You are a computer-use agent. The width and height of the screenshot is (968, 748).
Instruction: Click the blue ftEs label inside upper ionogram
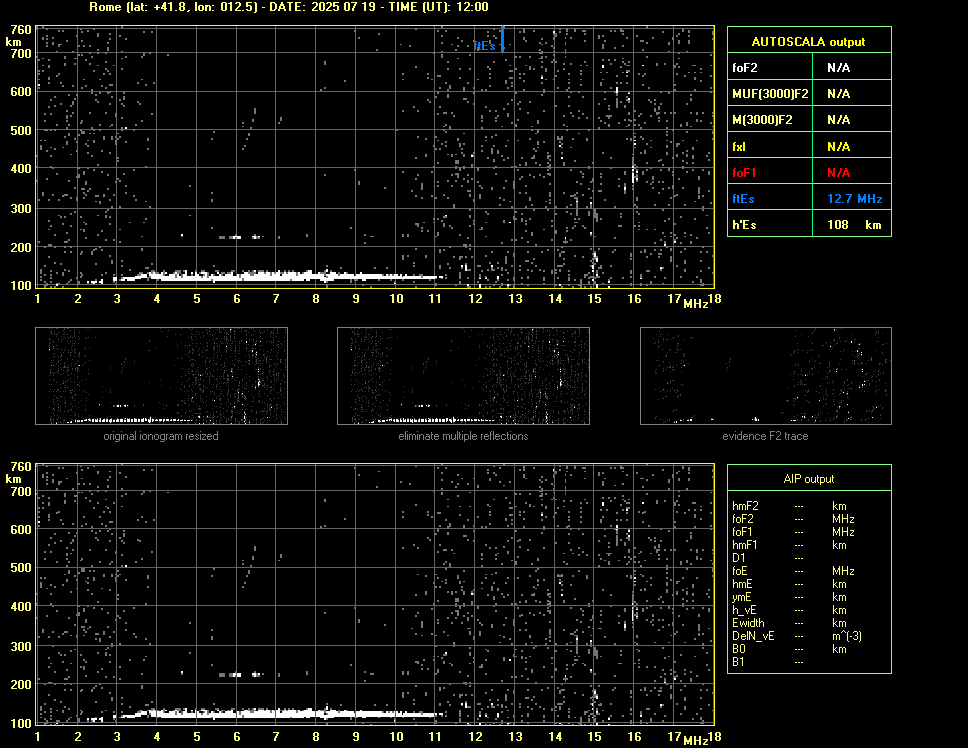pyautogui.click(x=485, y=46)
